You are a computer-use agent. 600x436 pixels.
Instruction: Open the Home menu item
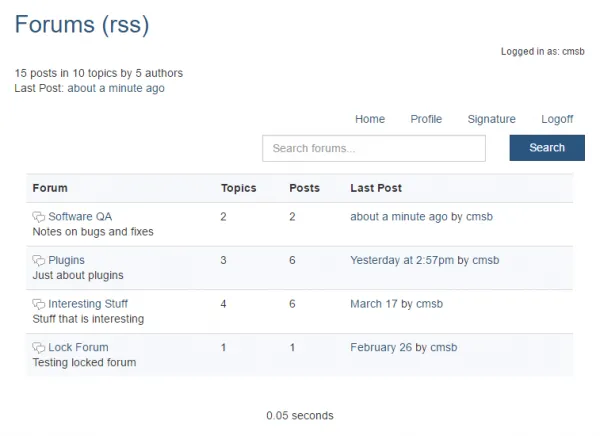(x=369, y=119)
